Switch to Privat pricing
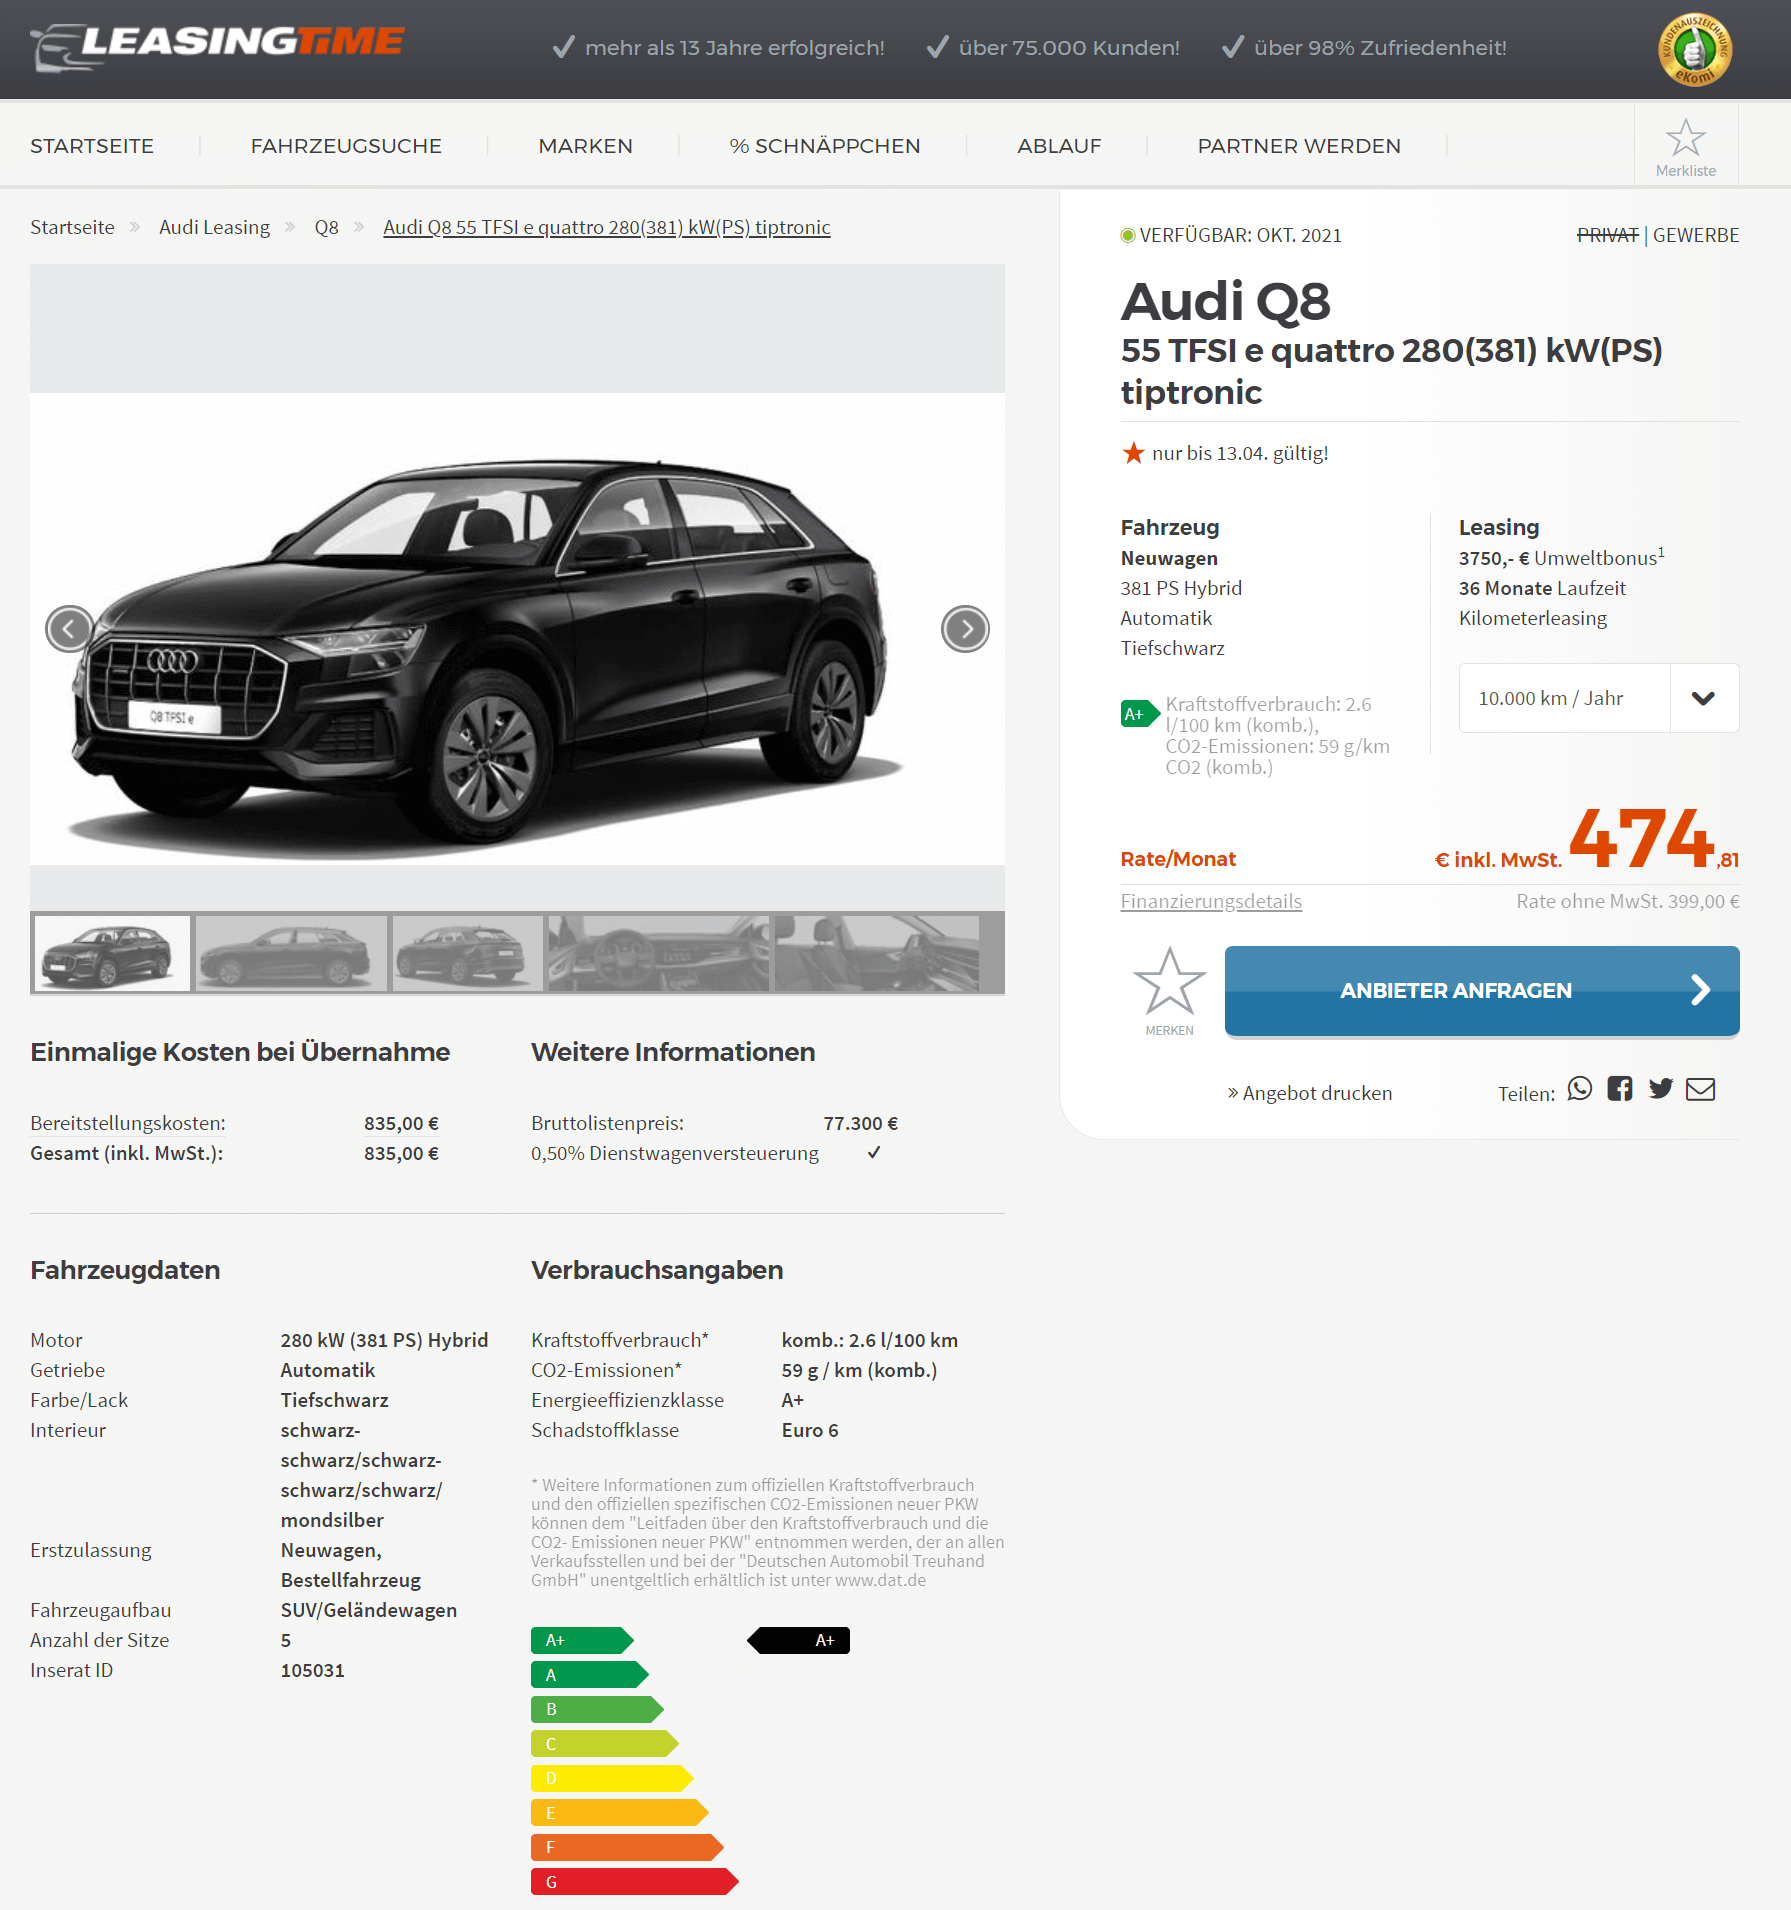 (x=1607, y=235)
